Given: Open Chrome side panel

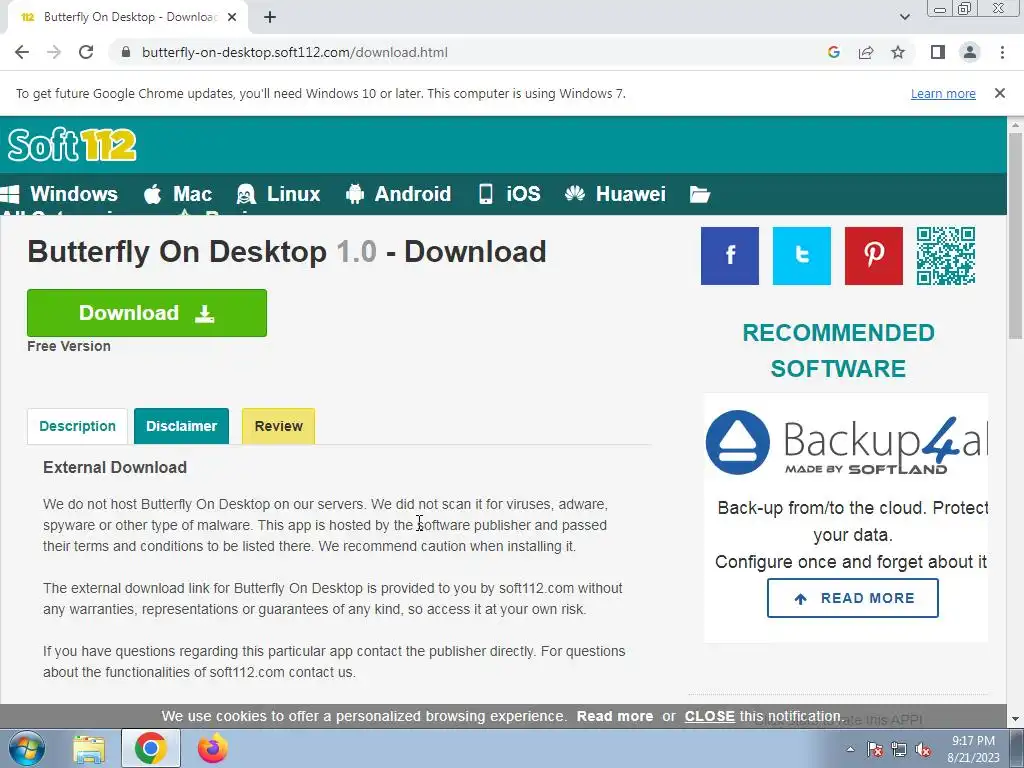Looking at the screenshot, I should [x=938, y=52].
